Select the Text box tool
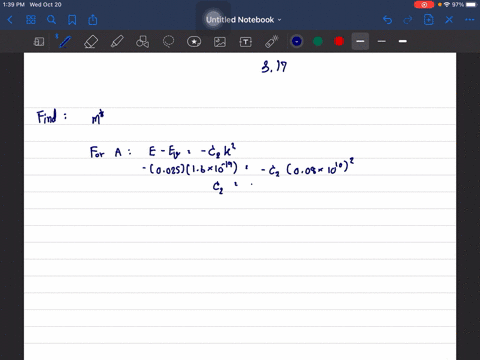The image size is (480, 360). (x=246, y=42)
